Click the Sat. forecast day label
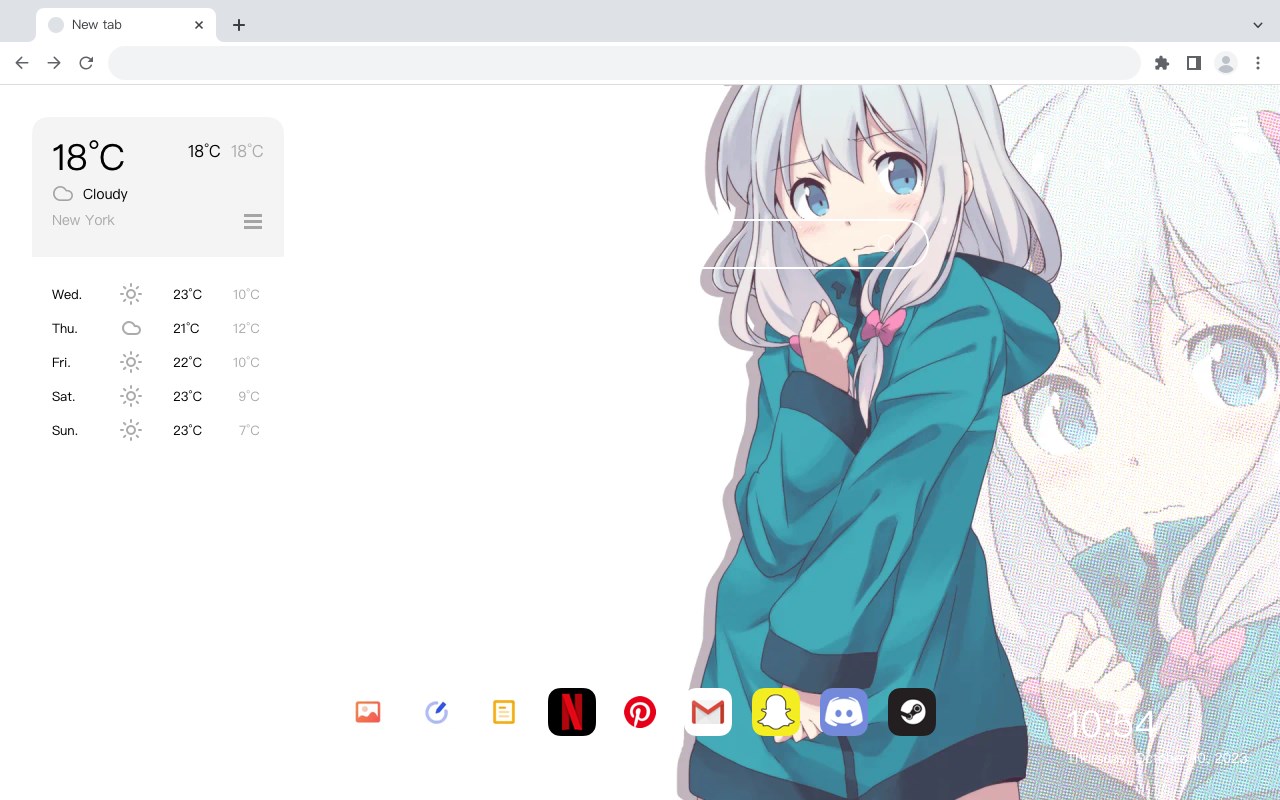 click(x=64, y=396)
